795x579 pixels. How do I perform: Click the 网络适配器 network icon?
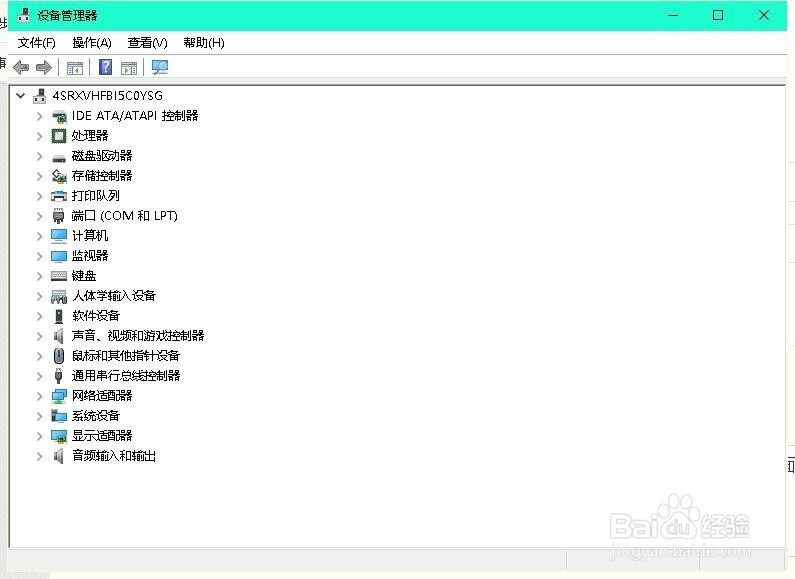click(59, 396)
